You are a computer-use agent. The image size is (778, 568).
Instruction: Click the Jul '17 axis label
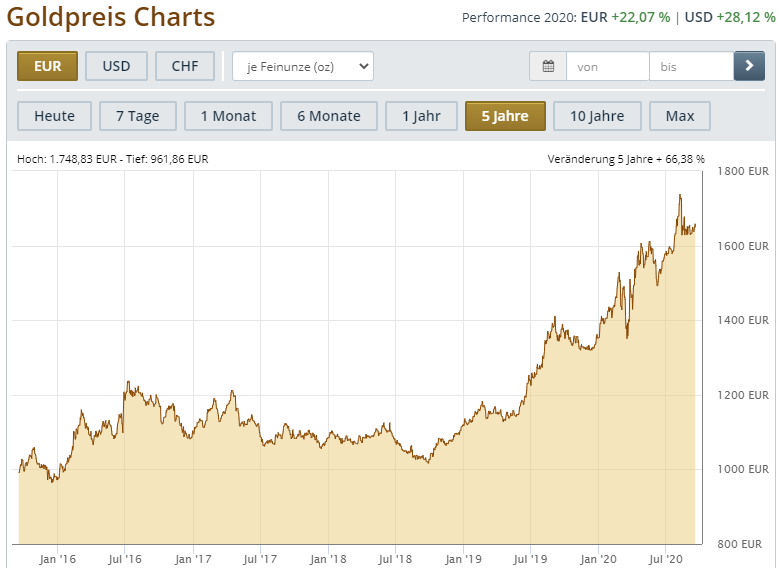coord(260,559)
